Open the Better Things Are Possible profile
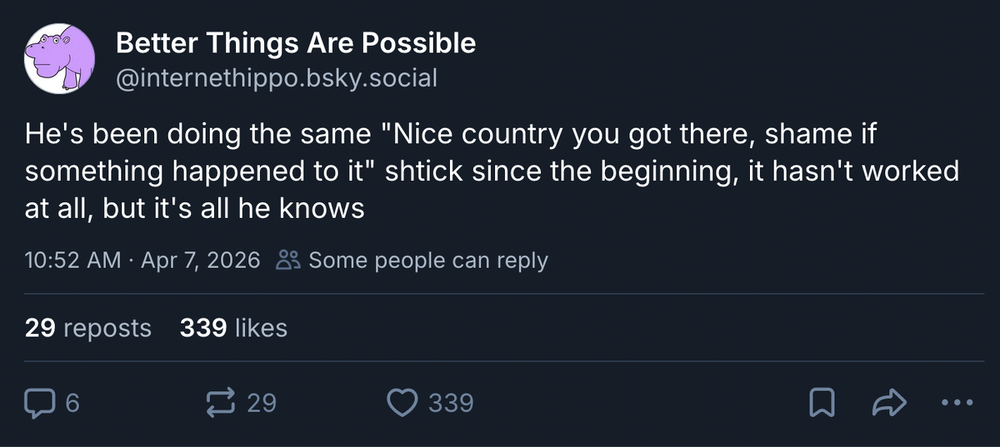 click(295, 43)
